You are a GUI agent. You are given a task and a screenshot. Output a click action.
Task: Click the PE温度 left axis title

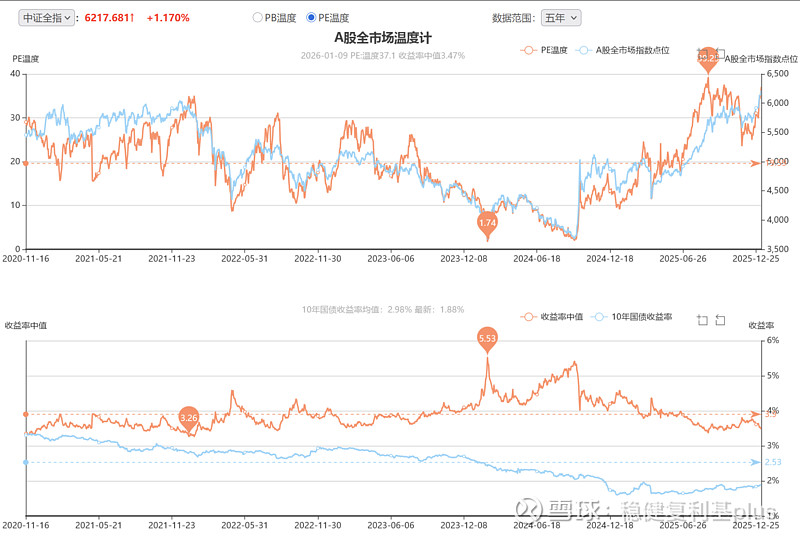coord(26,59)
